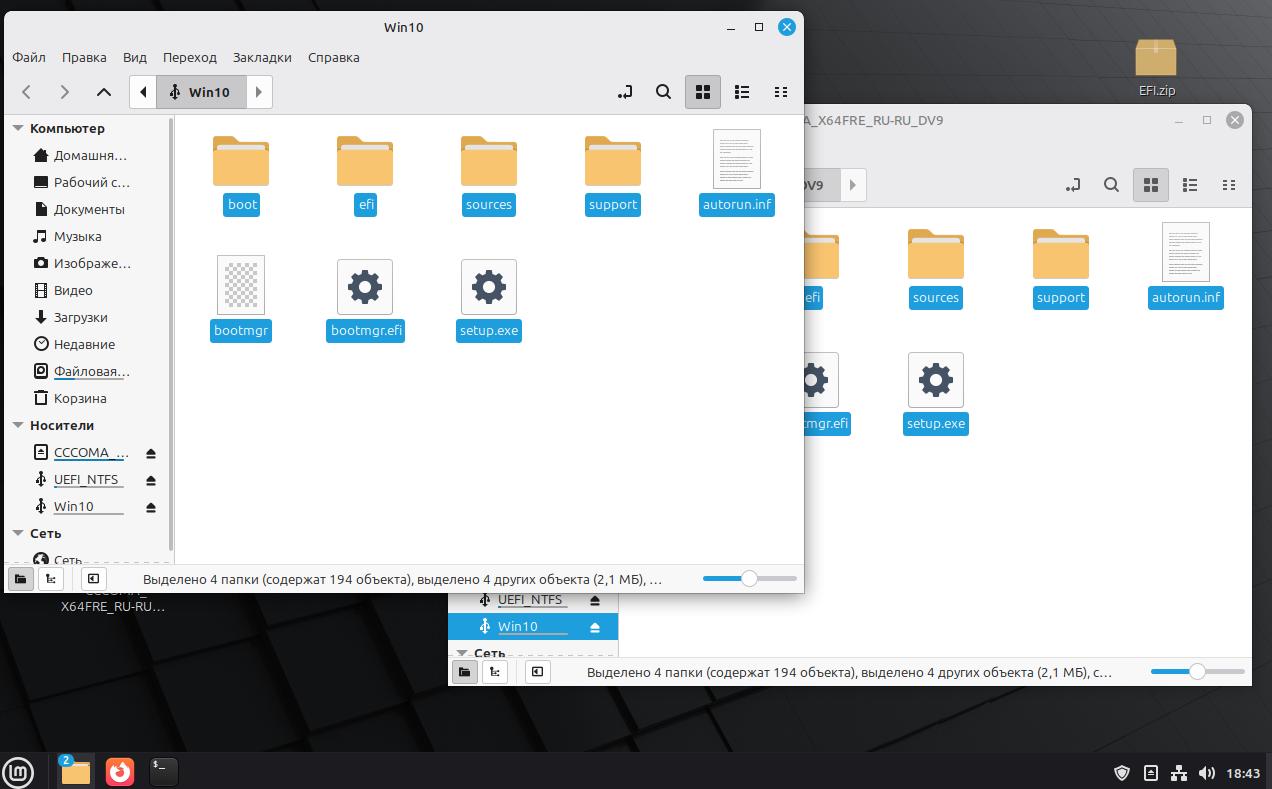Open the terminal from the taskbar
The image size is (1272, 789).
coord(163,771)
